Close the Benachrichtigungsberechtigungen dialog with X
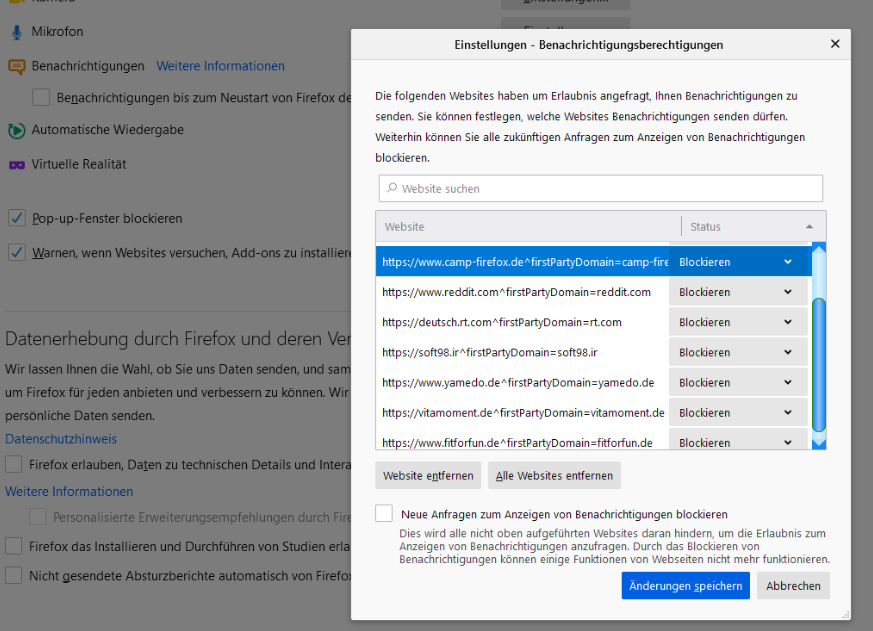 point(835,44)
